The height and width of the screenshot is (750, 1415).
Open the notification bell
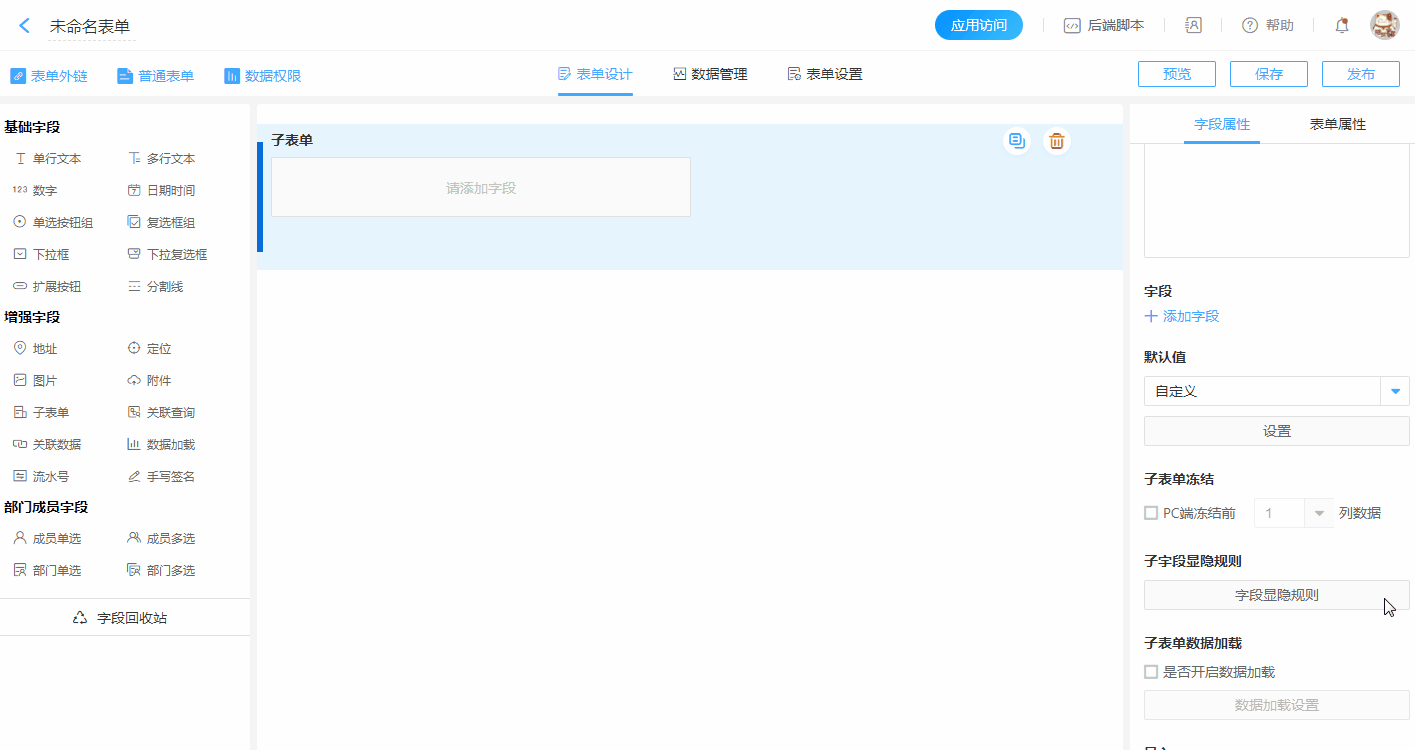[x=1342, y=26]
